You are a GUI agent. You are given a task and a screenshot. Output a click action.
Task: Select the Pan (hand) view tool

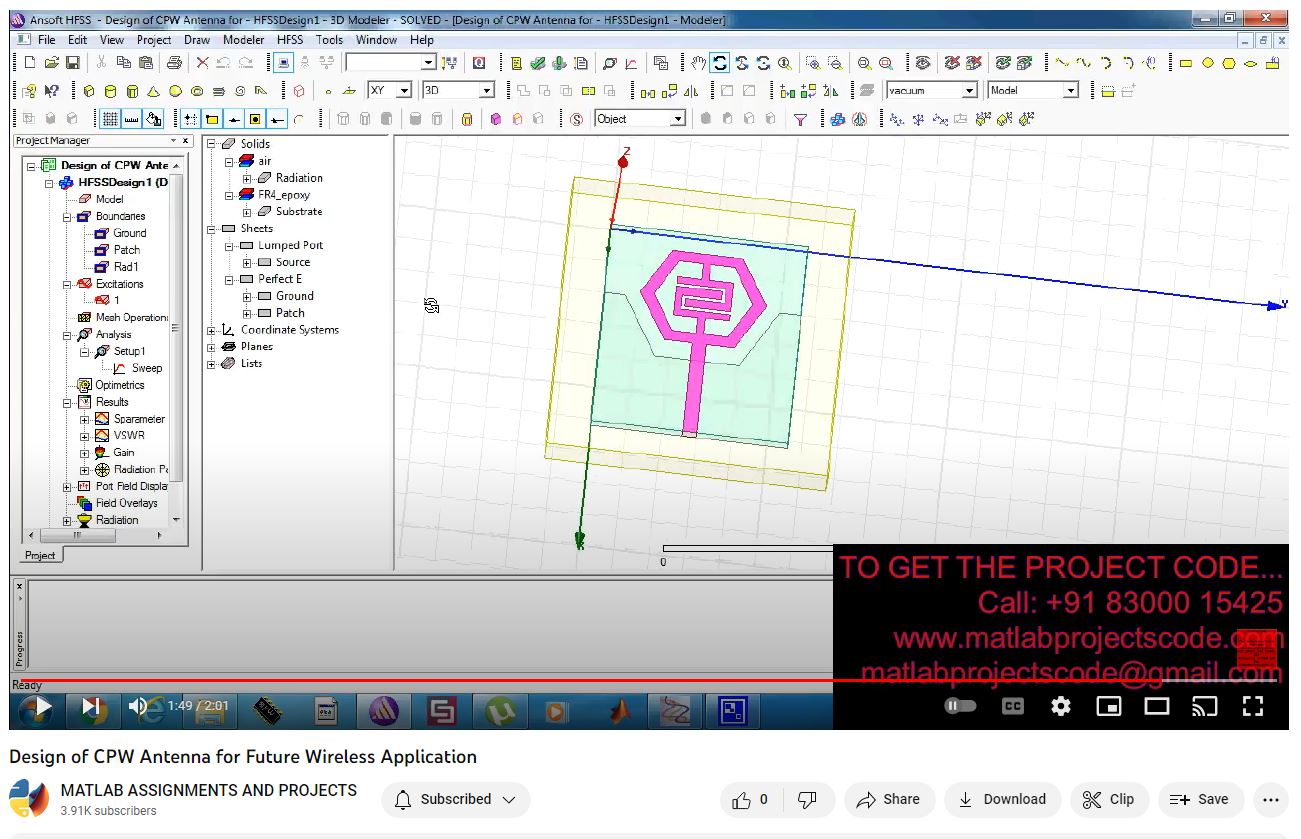pyautogui.click(x=698, y=63)
